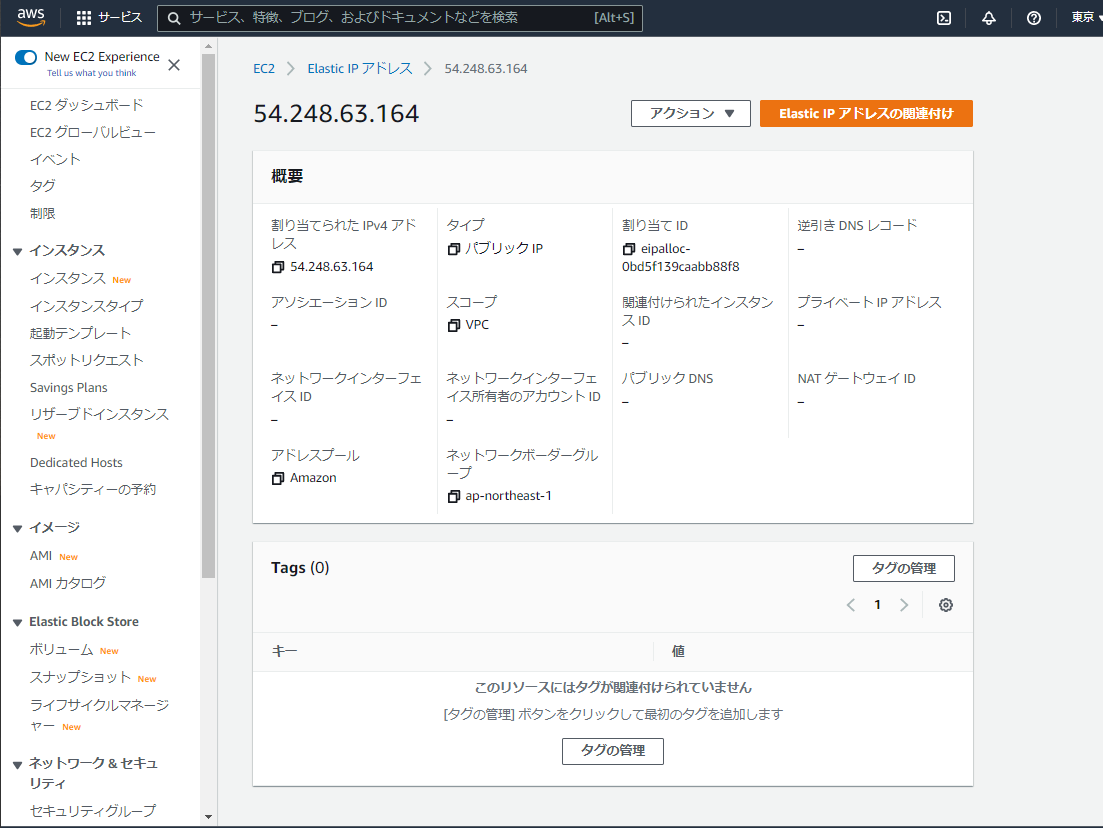Focus the services search field
The width and height of the screenshot is (1103, 828).
400,18
